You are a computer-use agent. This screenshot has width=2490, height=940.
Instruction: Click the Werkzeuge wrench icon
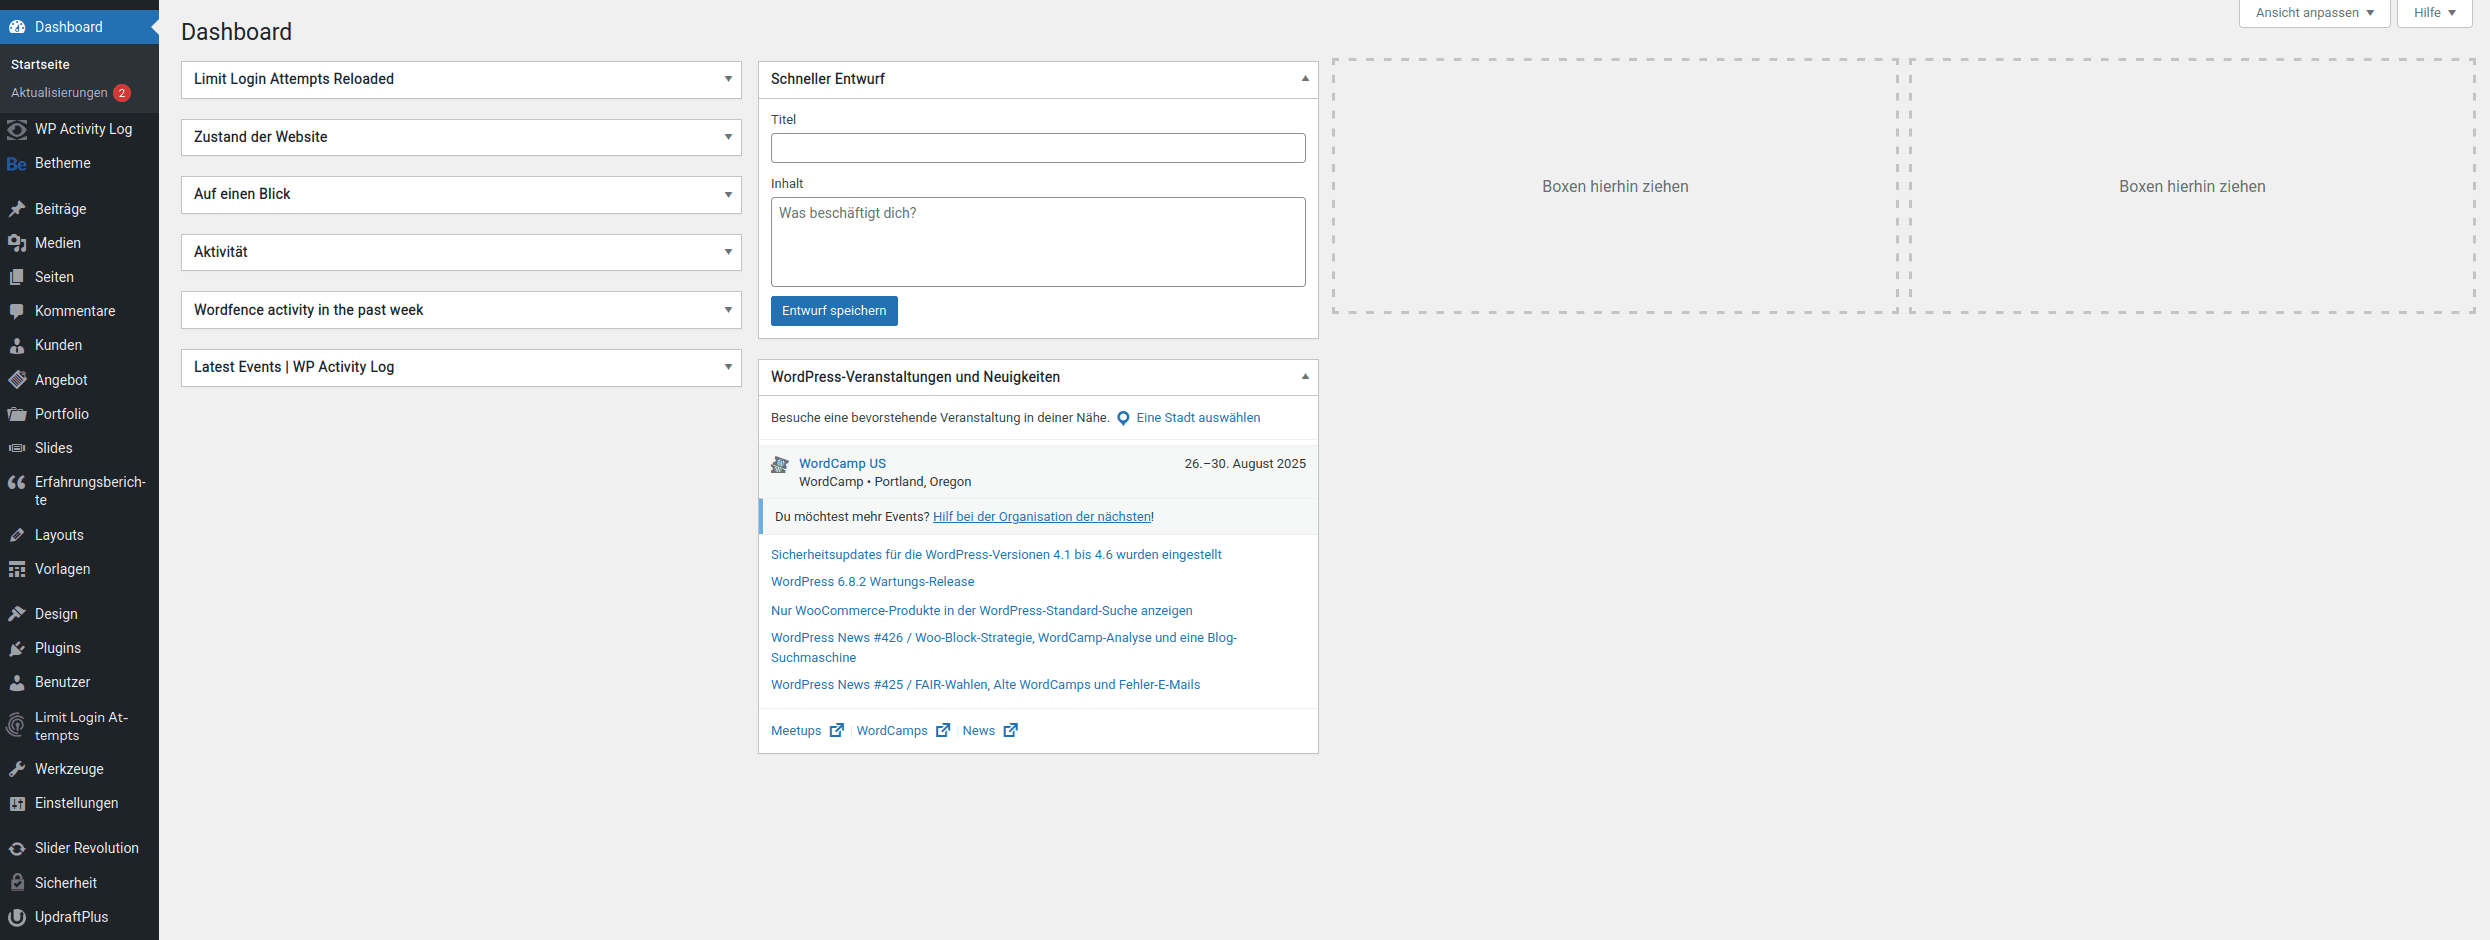pyautogui.click(x=17, y=769)
